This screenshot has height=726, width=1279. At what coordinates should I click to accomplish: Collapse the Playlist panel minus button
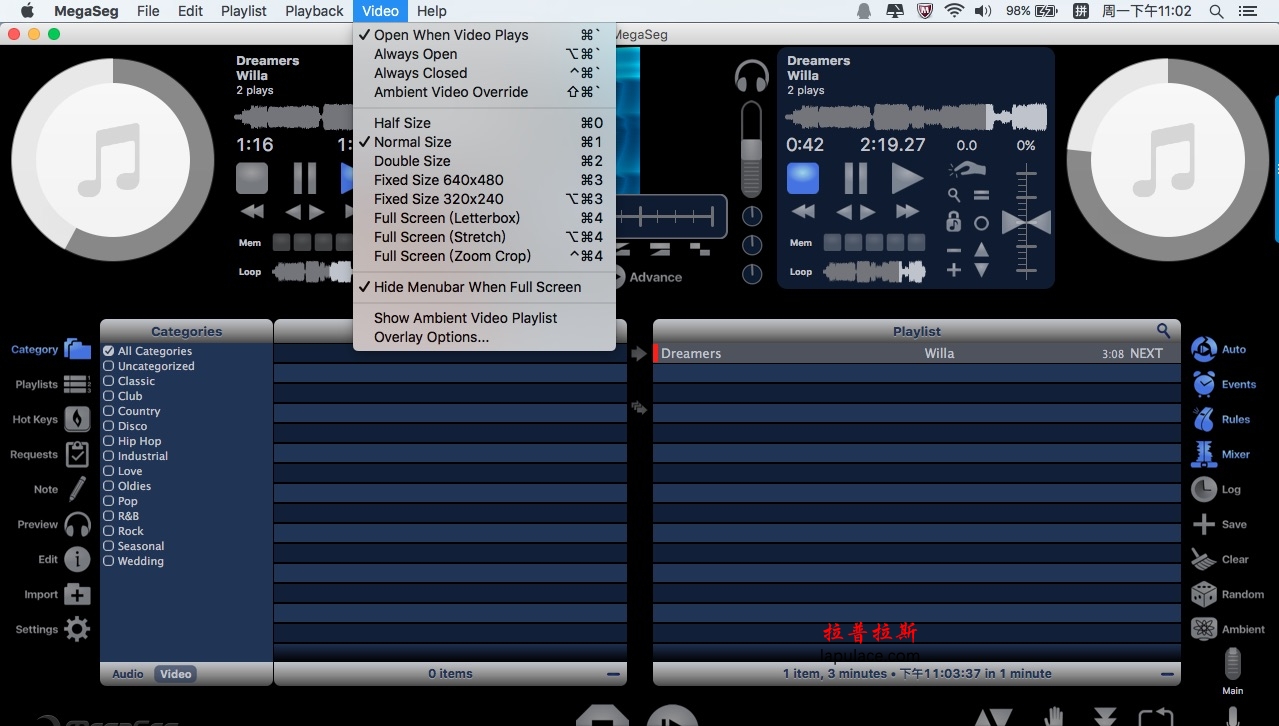click(x=1167, y=674)
